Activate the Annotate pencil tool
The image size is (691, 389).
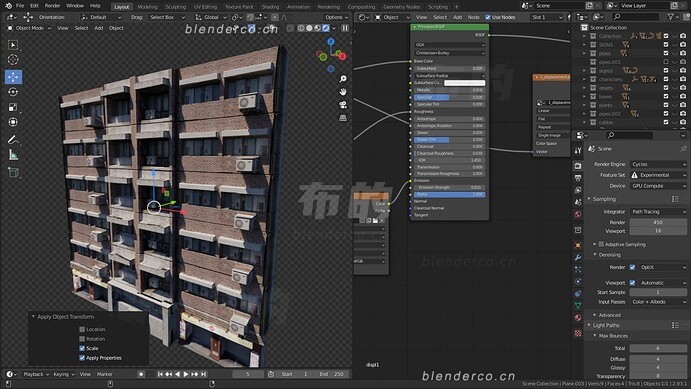(13, 140)
